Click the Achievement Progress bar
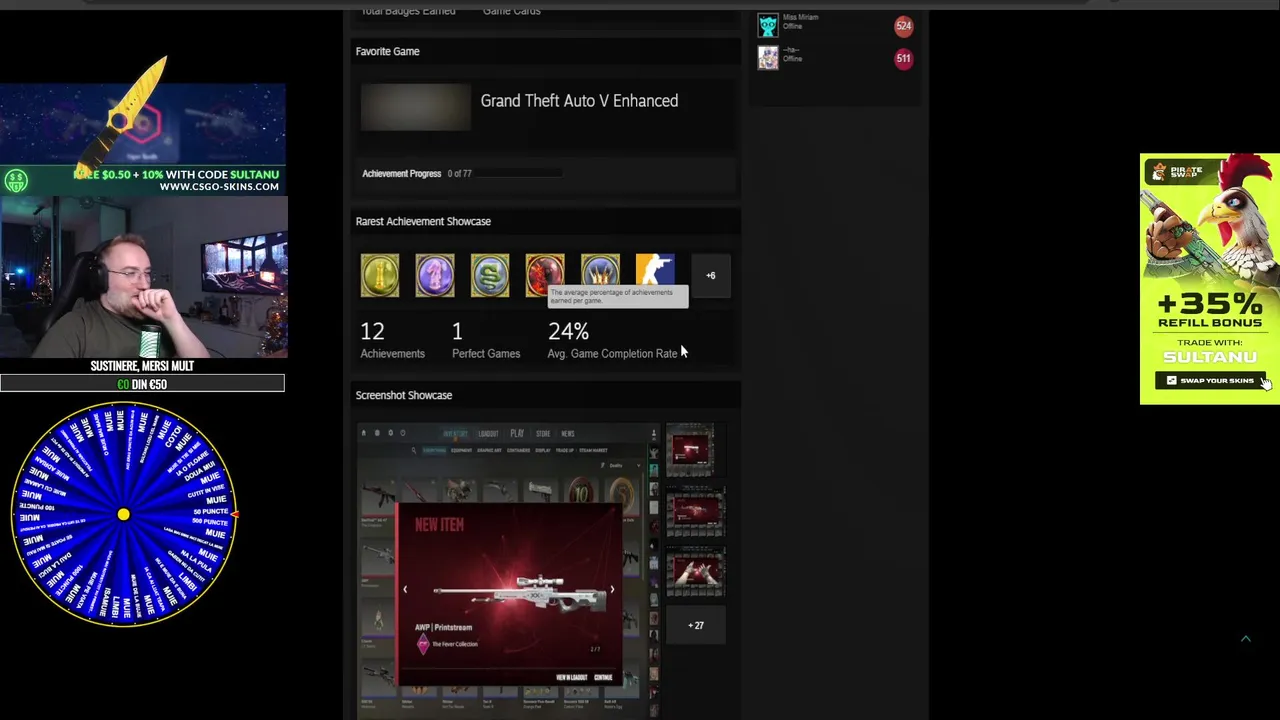The height and width of the screenshot is (720, 1280). [518, 174]
